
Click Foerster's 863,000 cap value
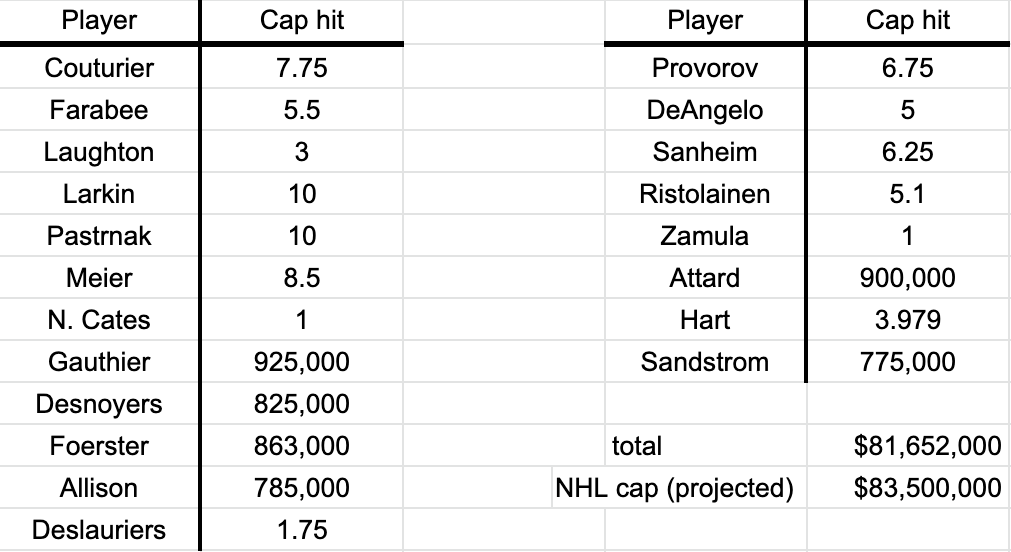(x=301, y=446)
